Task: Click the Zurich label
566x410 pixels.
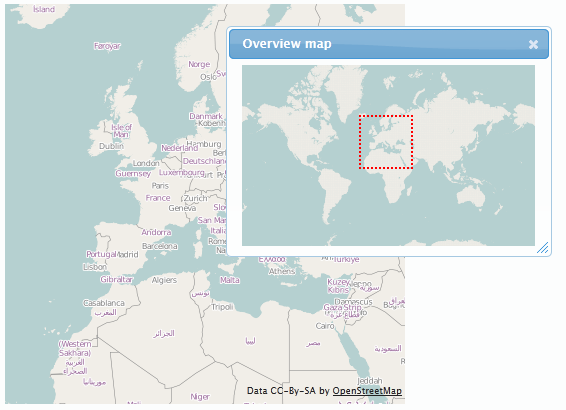Action: [196, 199]
